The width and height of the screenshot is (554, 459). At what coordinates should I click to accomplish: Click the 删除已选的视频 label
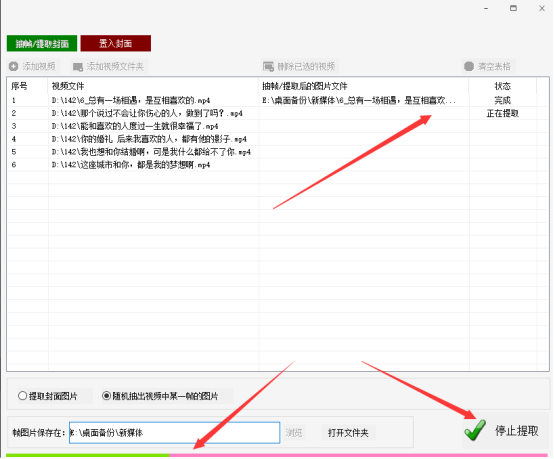click(x=306, y=66)
